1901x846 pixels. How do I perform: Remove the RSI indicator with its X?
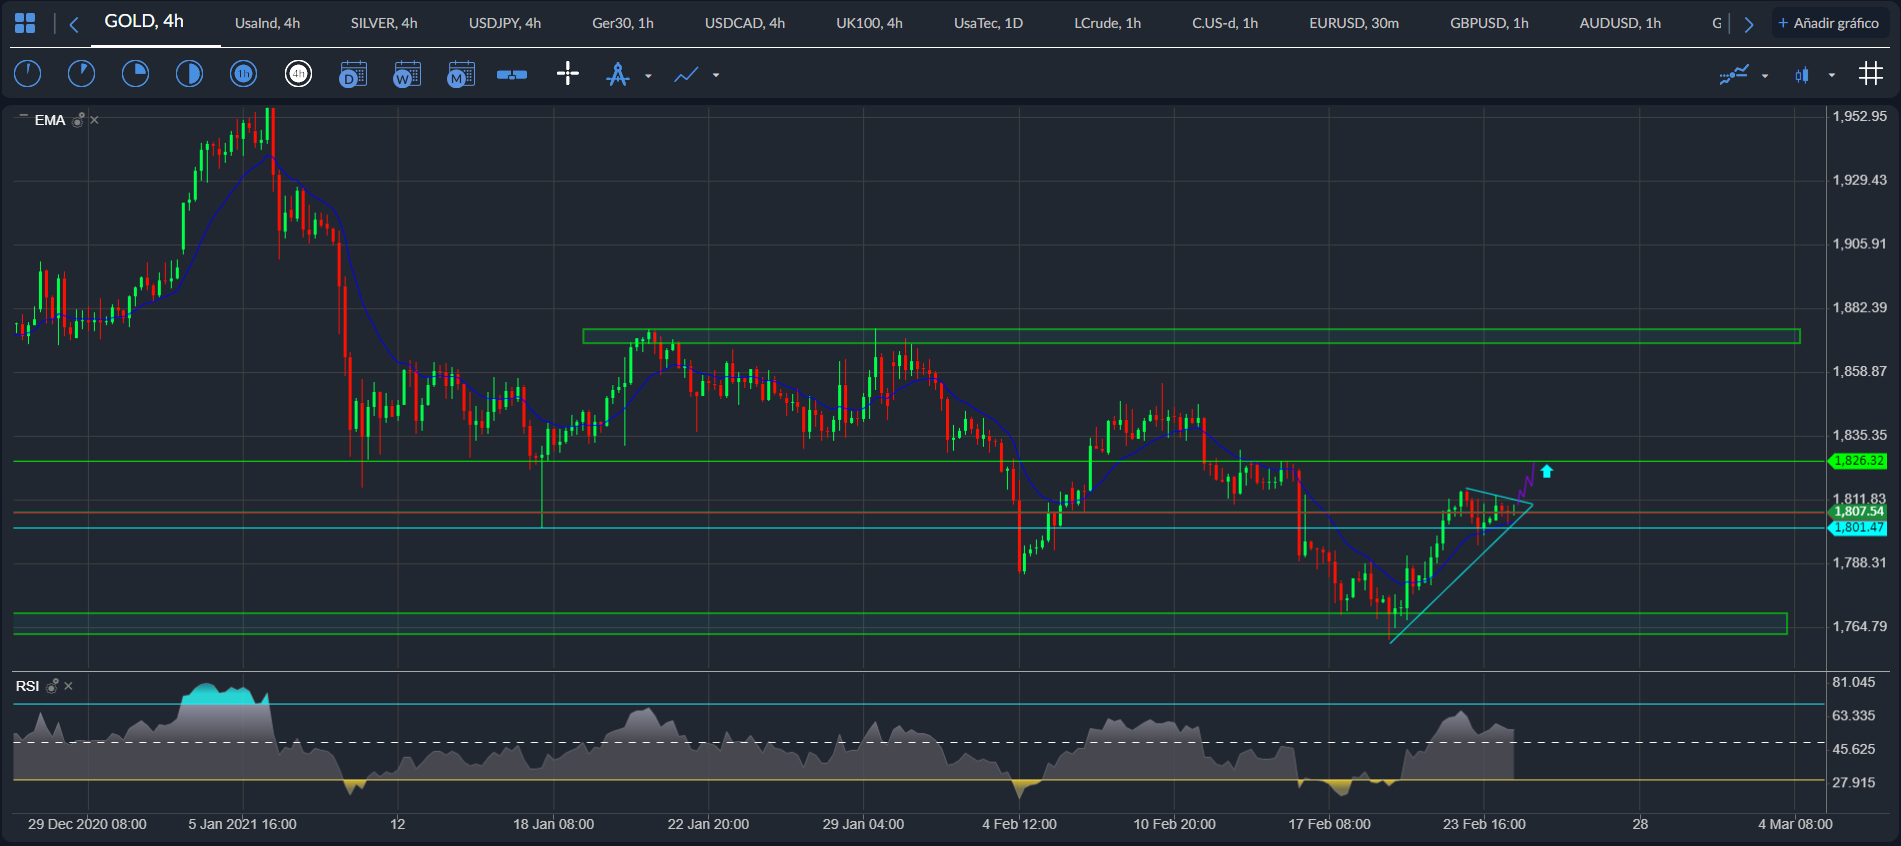click(68, 686)
